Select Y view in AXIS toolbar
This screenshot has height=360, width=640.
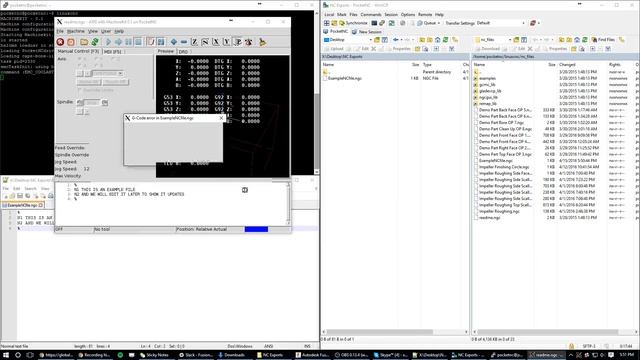click(227, 42)
